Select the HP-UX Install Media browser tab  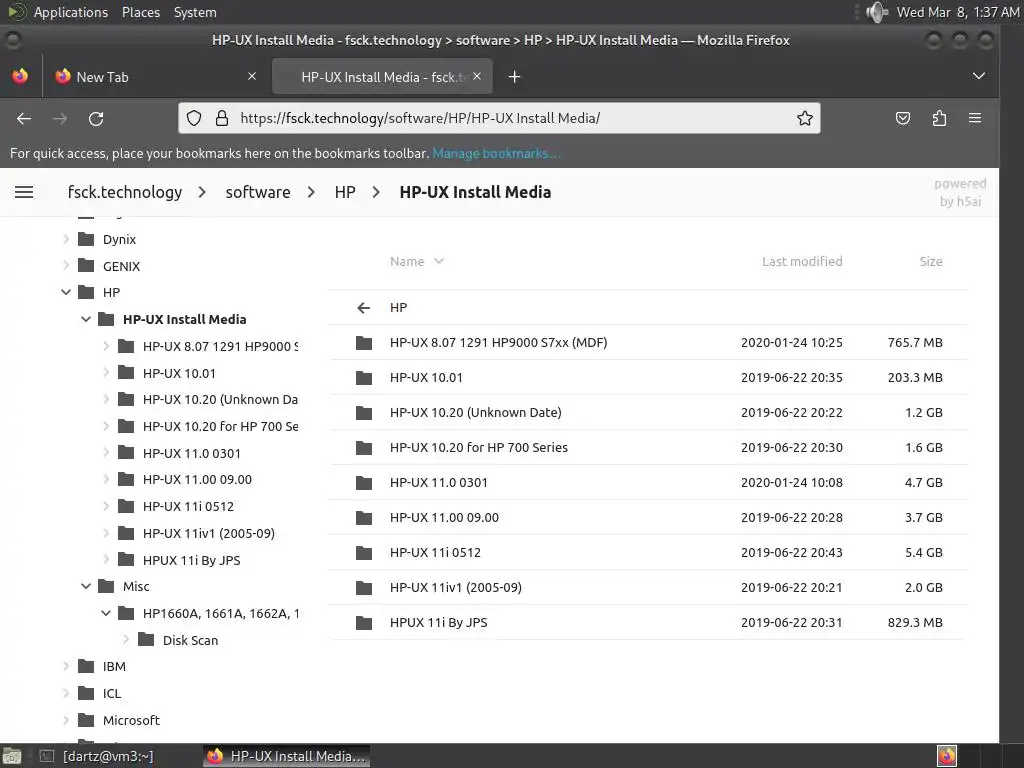point(382,76)
